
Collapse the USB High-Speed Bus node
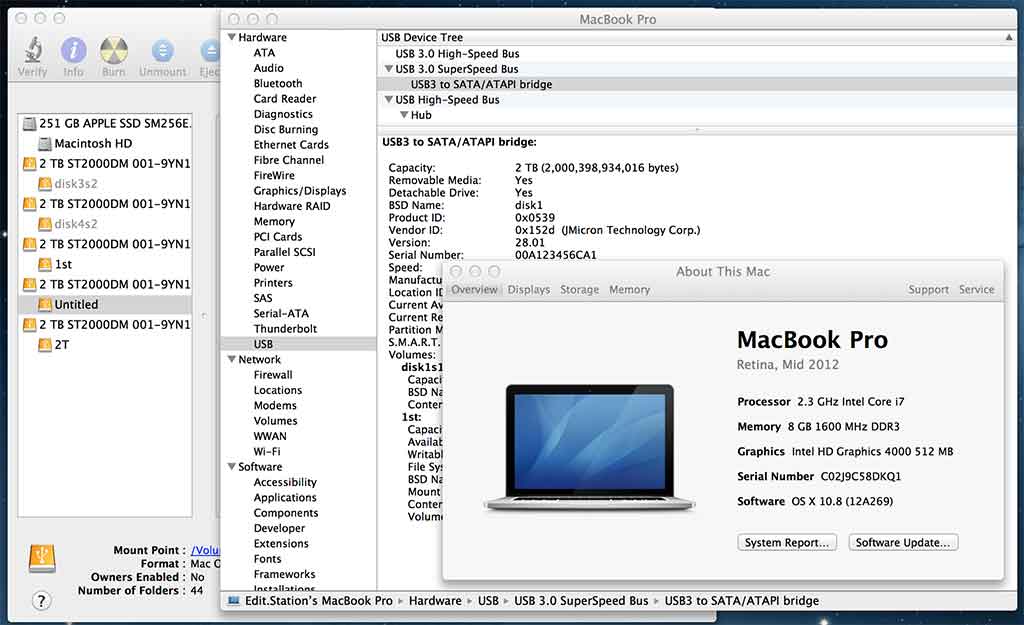389,99
